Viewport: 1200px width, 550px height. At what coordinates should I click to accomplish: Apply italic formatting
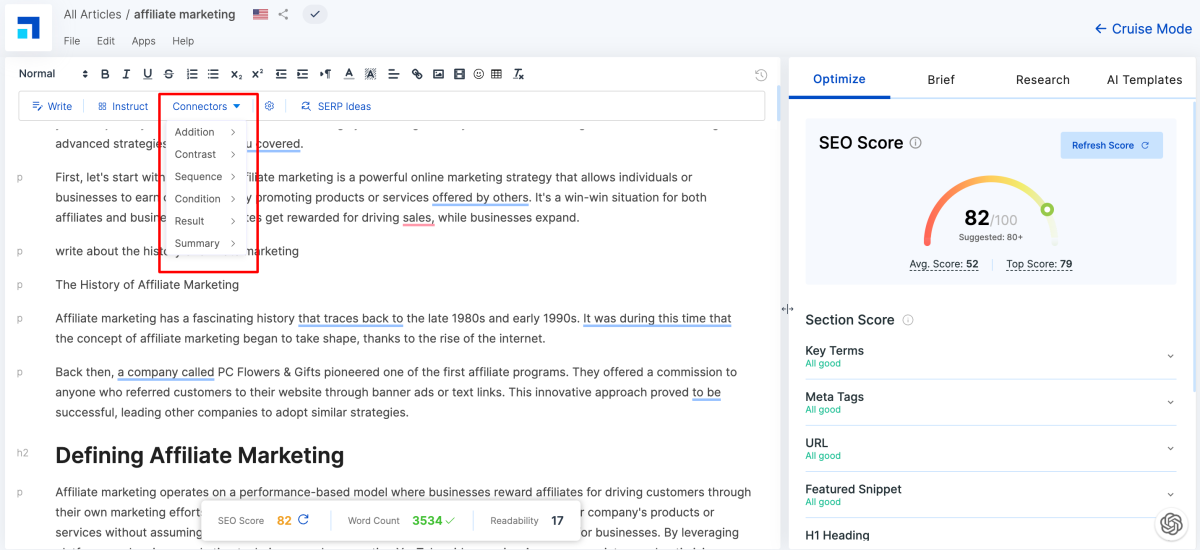126,74
